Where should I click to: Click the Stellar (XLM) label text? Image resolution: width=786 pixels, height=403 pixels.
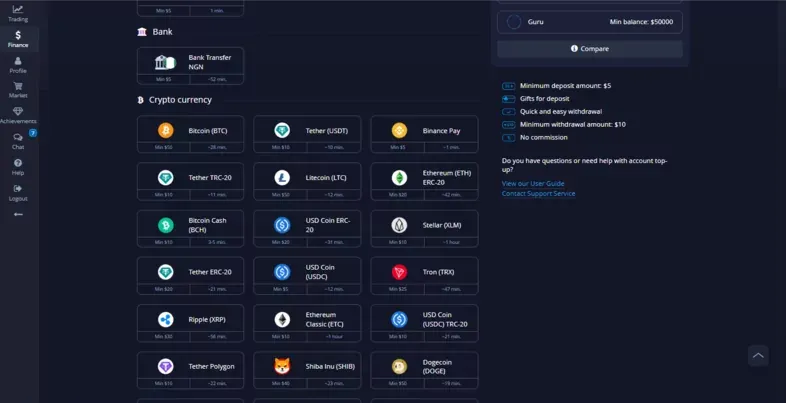pyautogui.click(x=442, y=226)
